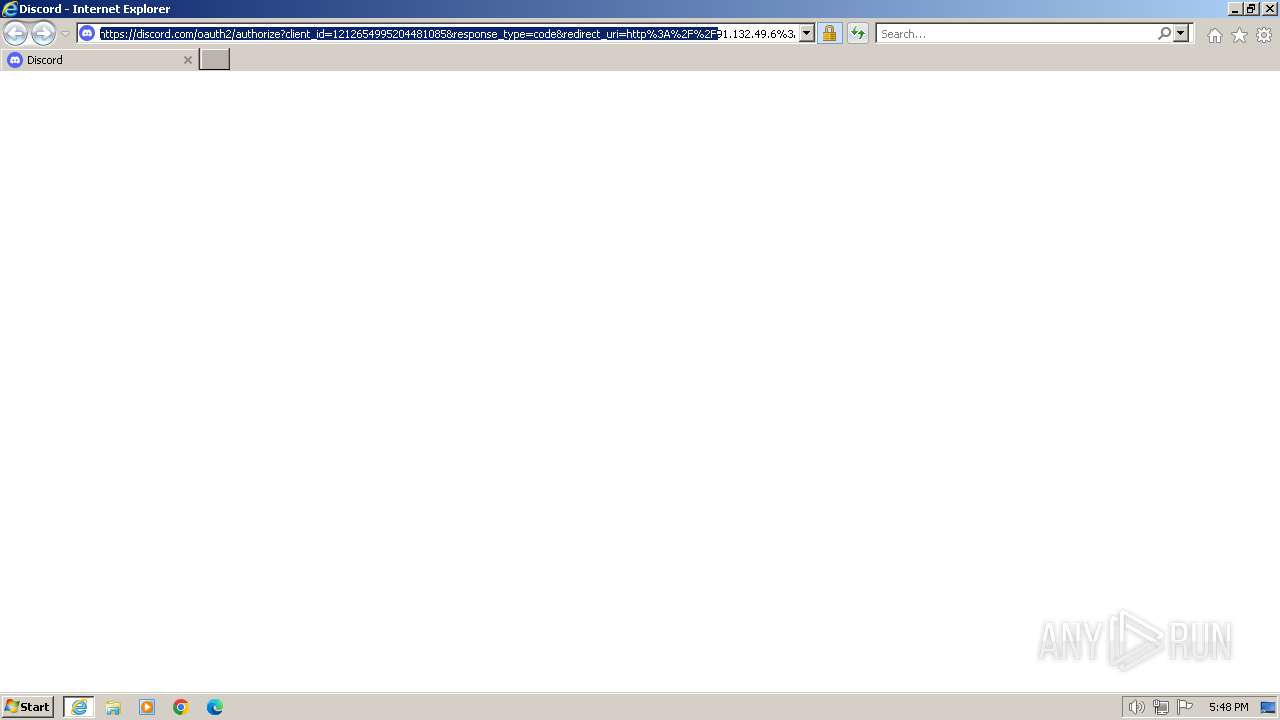Open the search provider dropdown arrow
Image resolution: width=1280 pixels, height=720 pixels.
tap(1181, 34)
